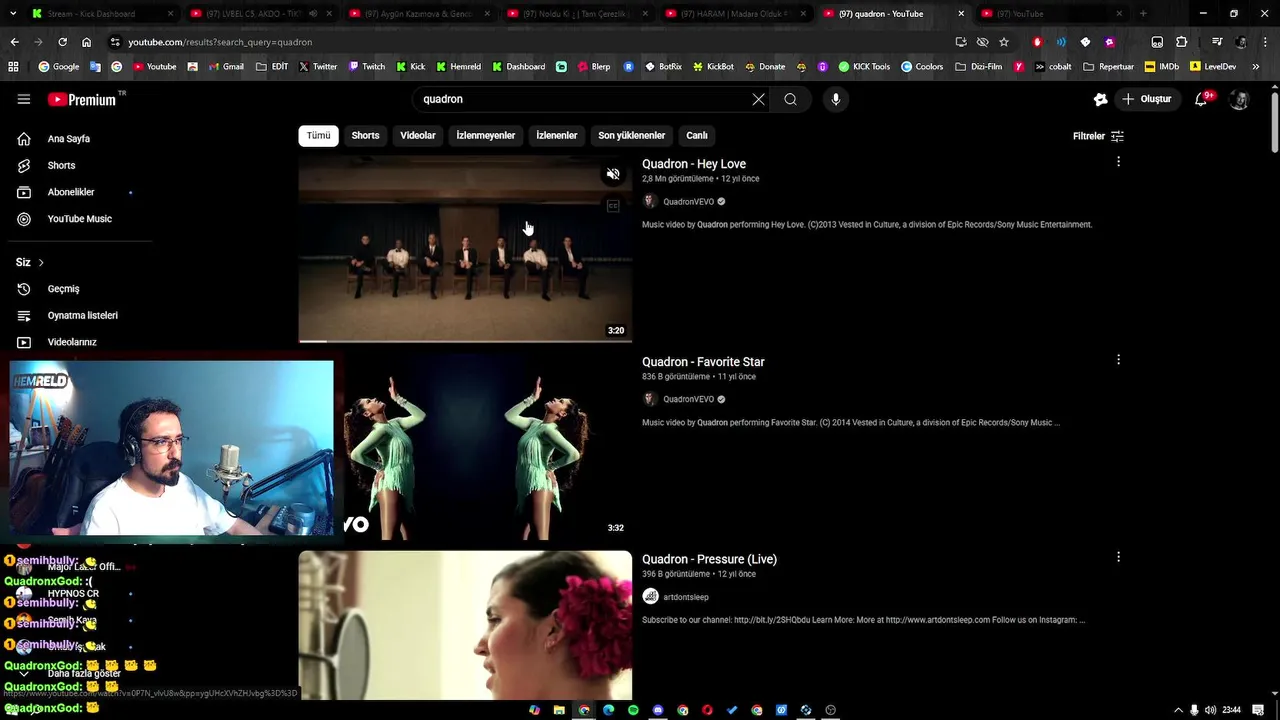This screenshot has height=720, width=1280.
Task: Open Geçmiş history in the sidebar
Action: click(x=63, y=289)
